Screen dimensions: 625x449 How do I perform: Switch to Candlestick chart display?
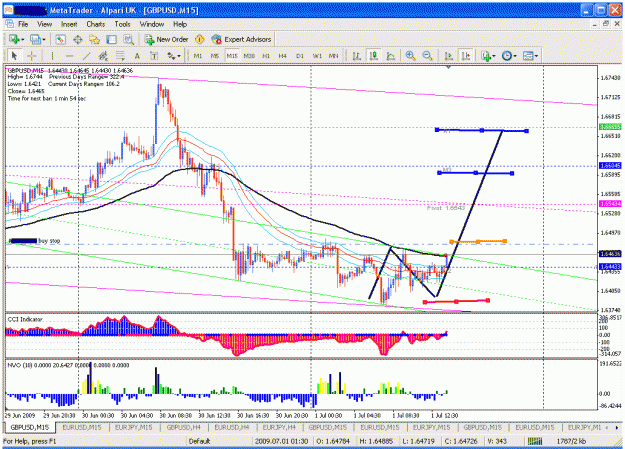374,56
